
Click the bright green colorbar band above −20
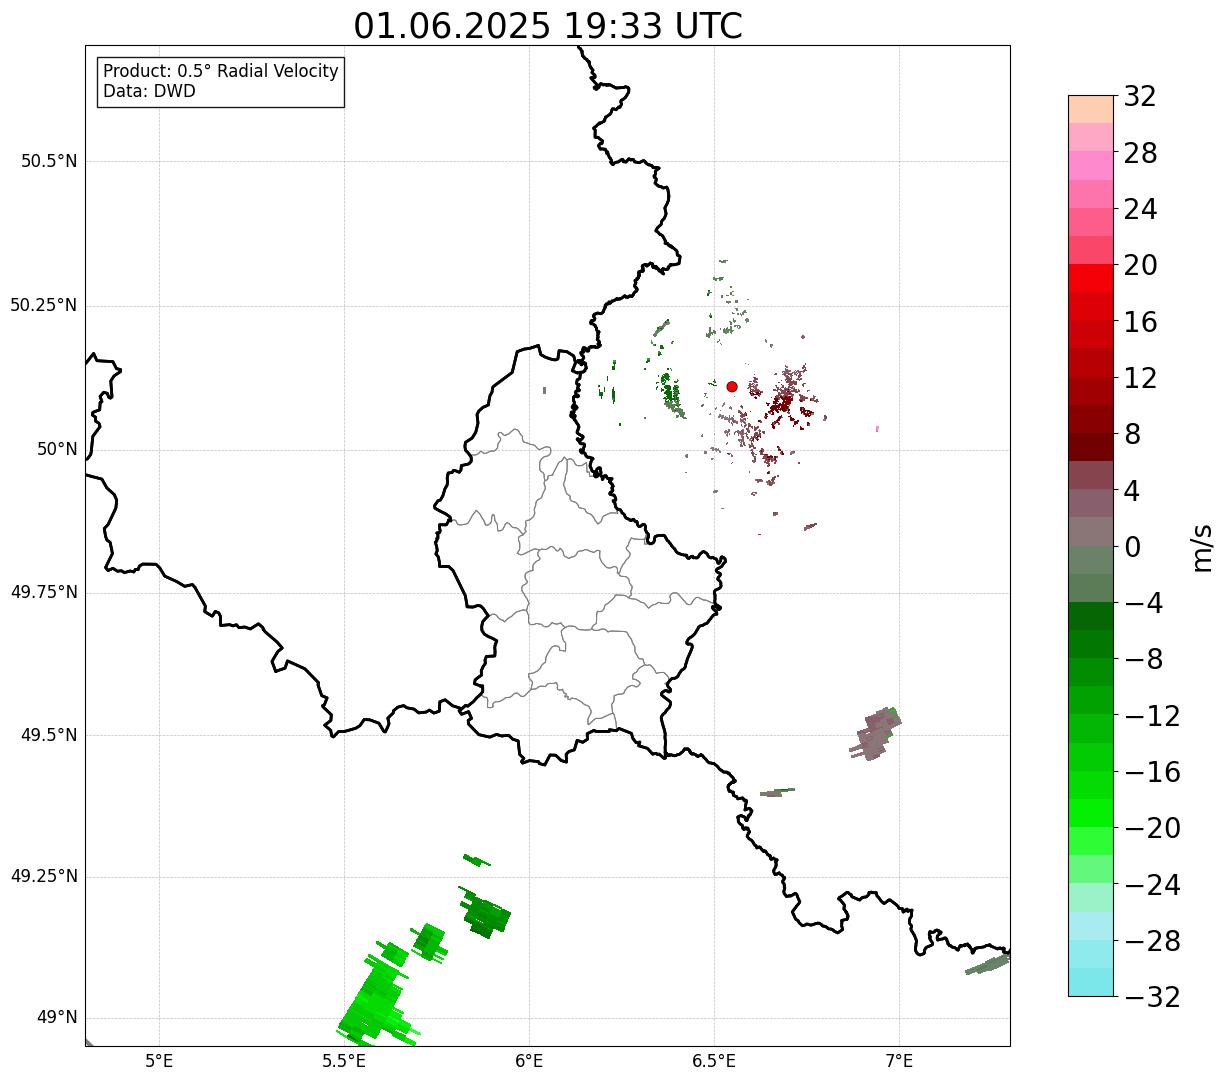(x=1091, y=813)
